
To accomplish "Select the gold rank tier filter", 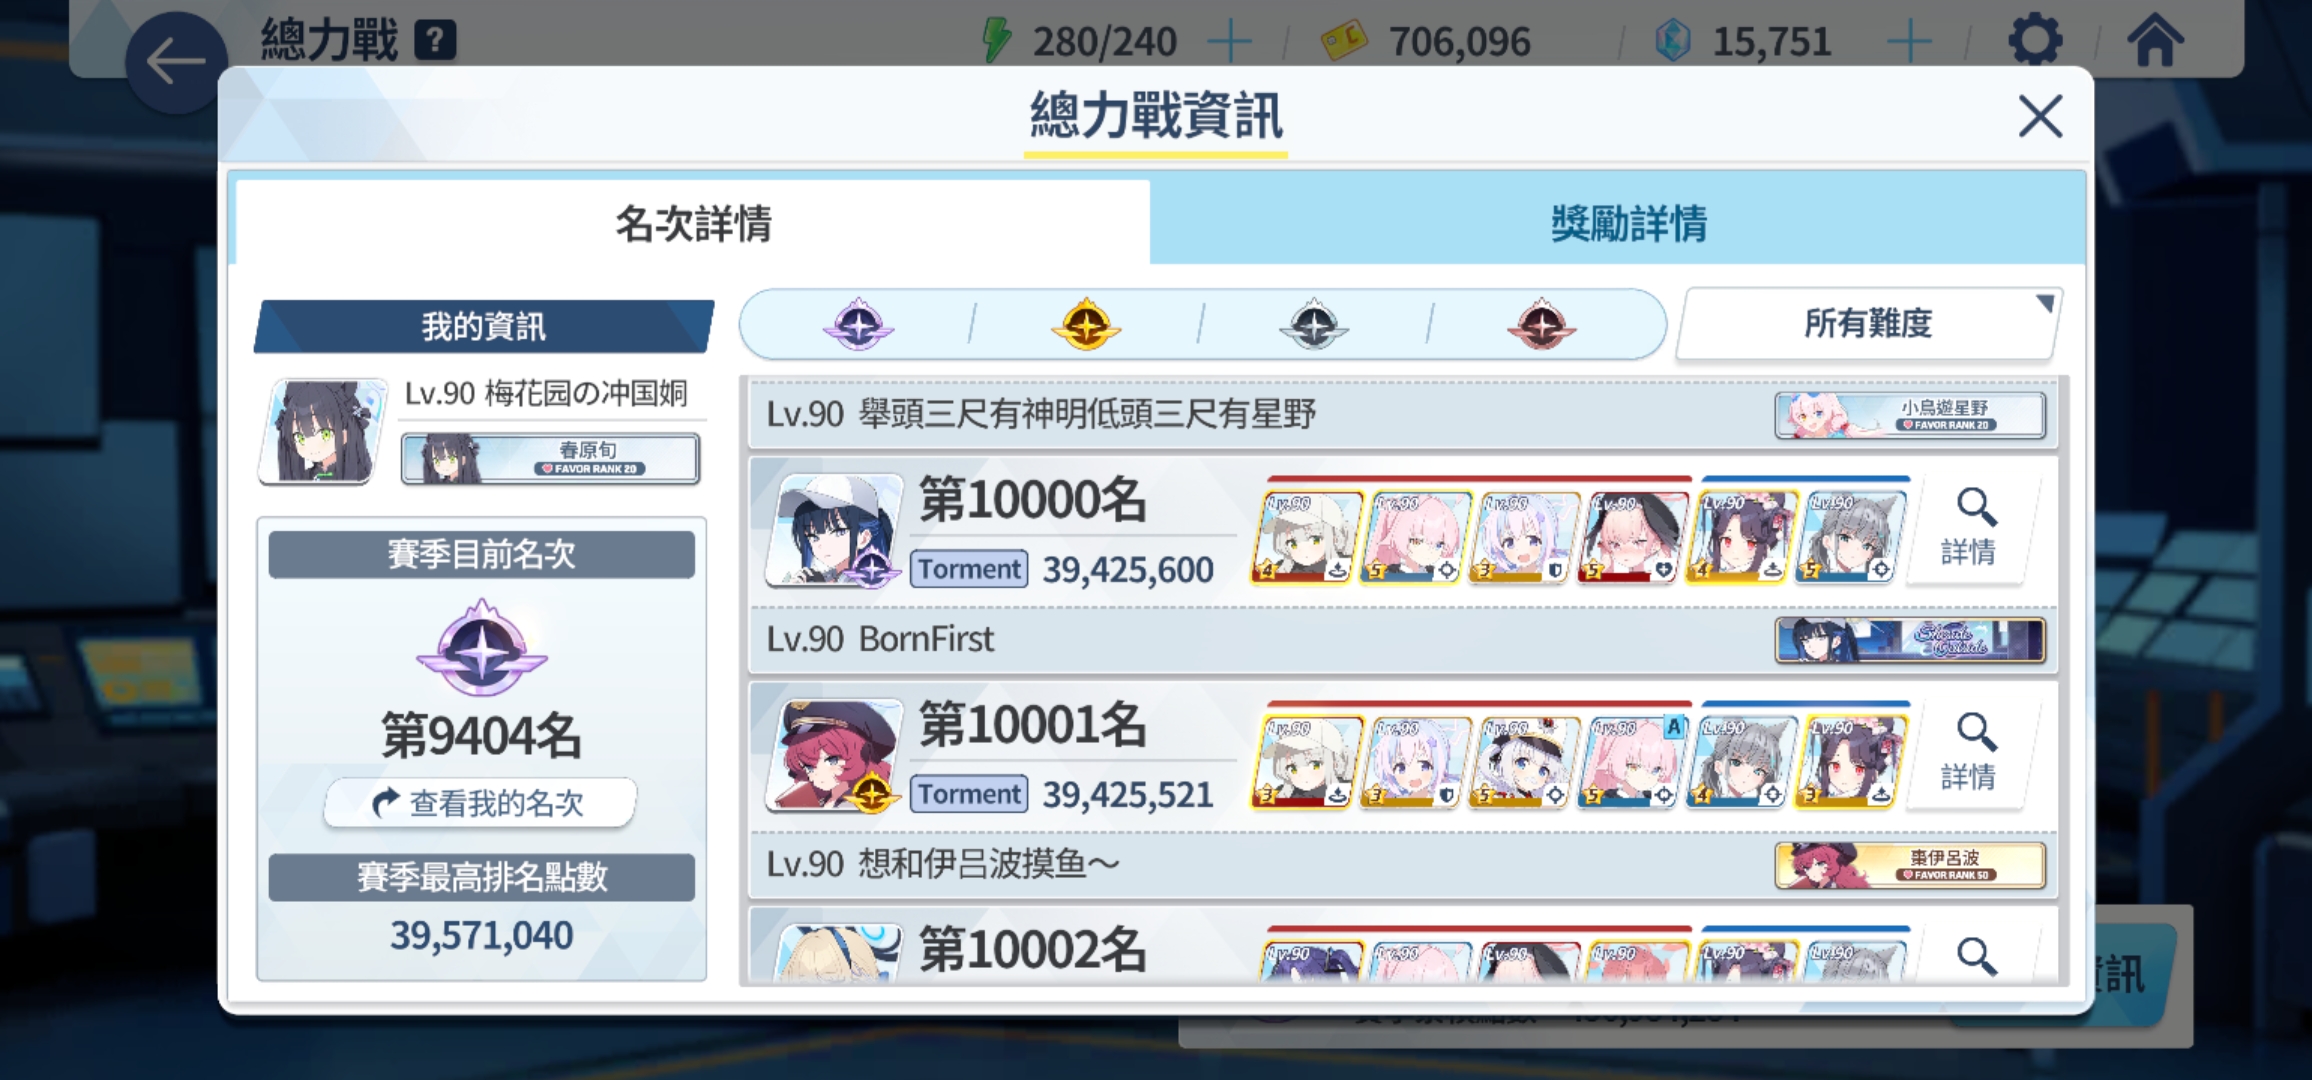I will (1086, 324).
